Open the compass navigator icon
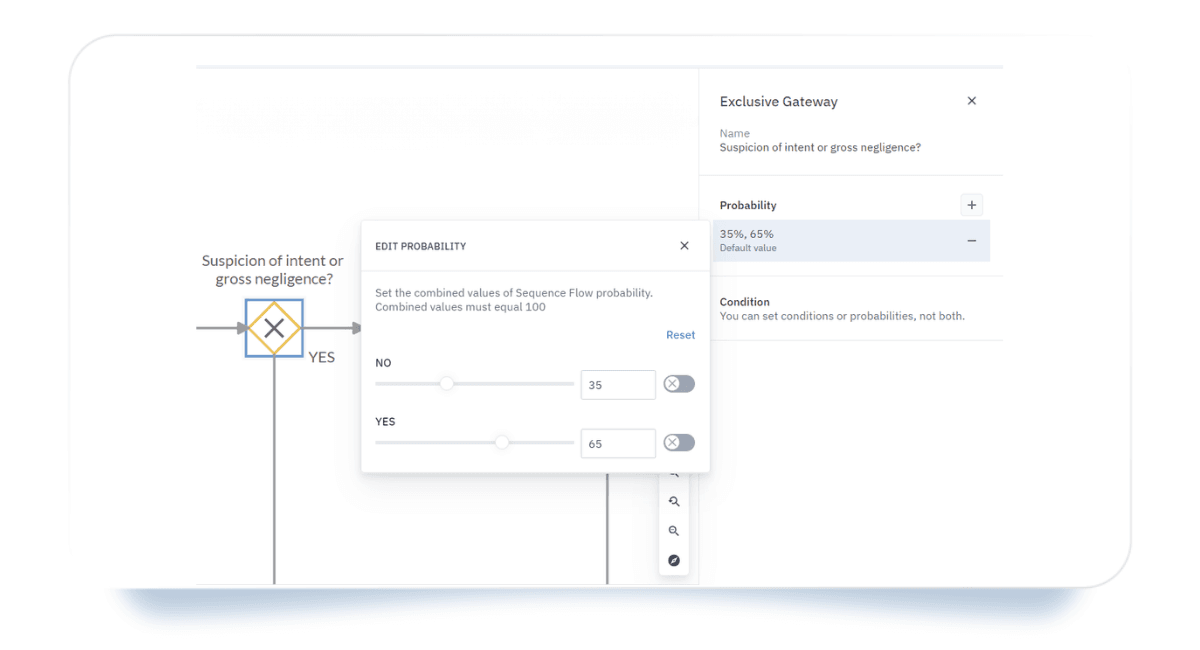1200x650 pixels. [x=674, y=561]
